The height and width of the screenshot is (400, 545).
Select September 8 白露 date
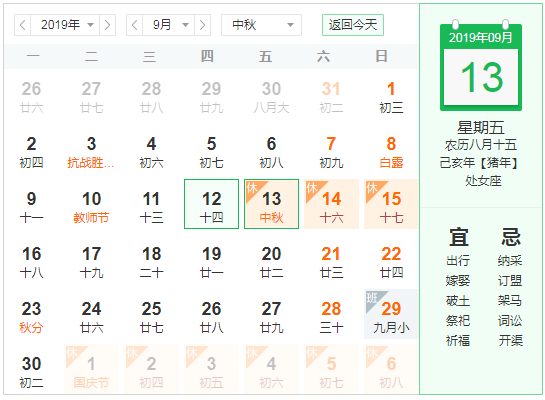coord(391,152)
